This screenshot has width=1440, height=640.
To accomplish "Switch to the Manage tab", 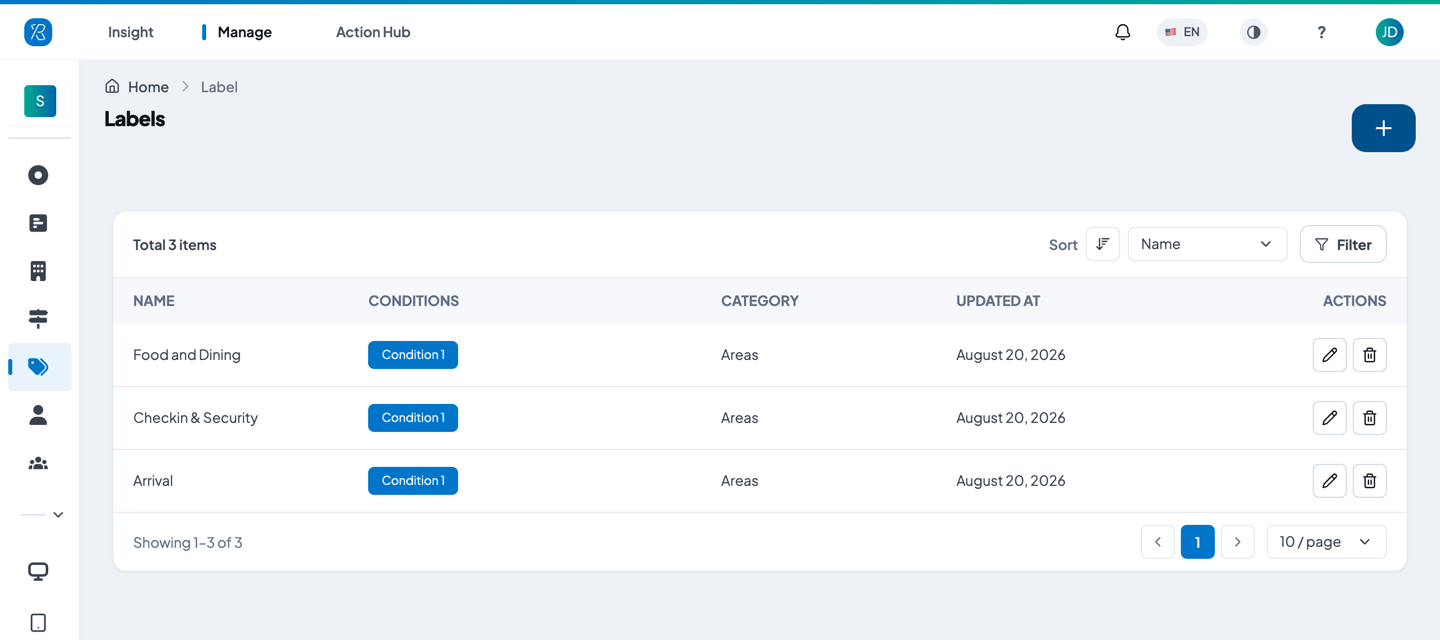I will (245, 32).
